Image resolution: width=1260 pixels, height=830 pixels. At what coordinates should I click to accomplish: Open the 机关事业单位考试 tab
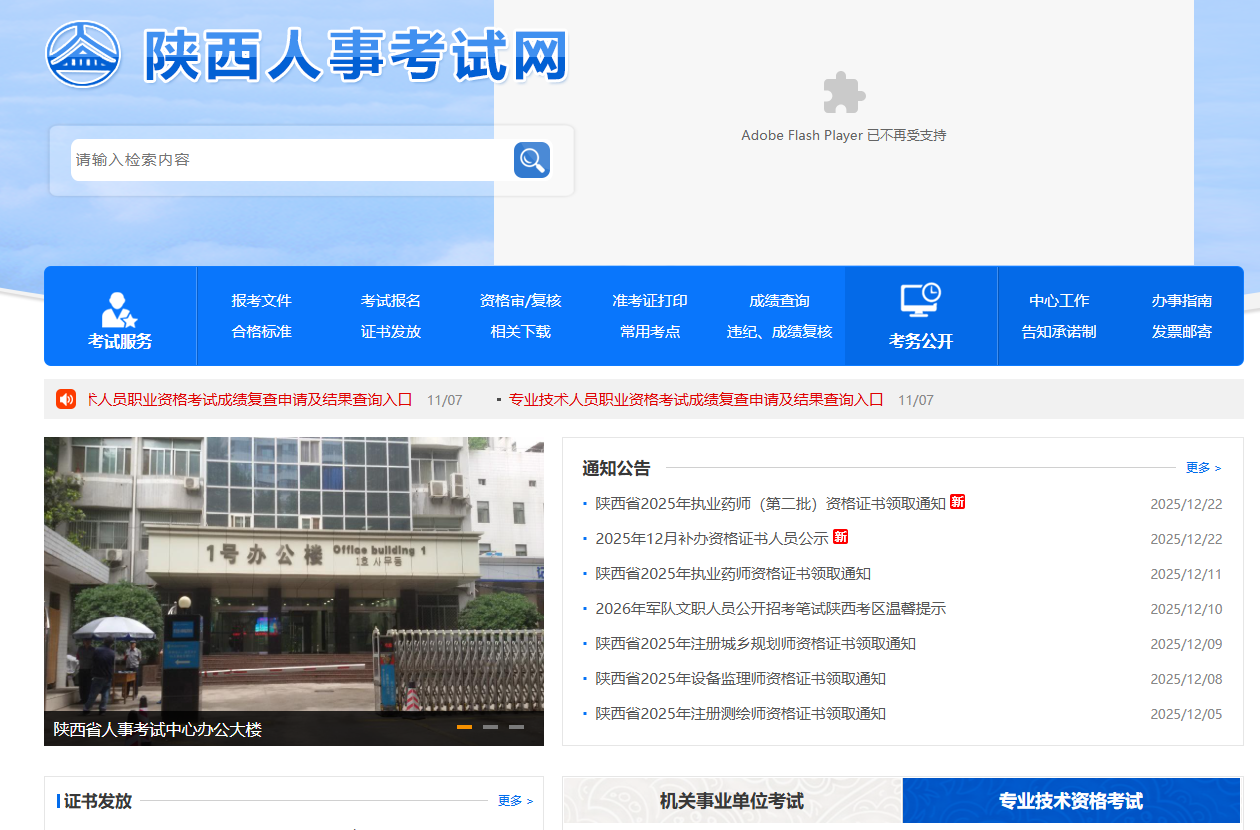pyautogui.click(x=731, y=801)
